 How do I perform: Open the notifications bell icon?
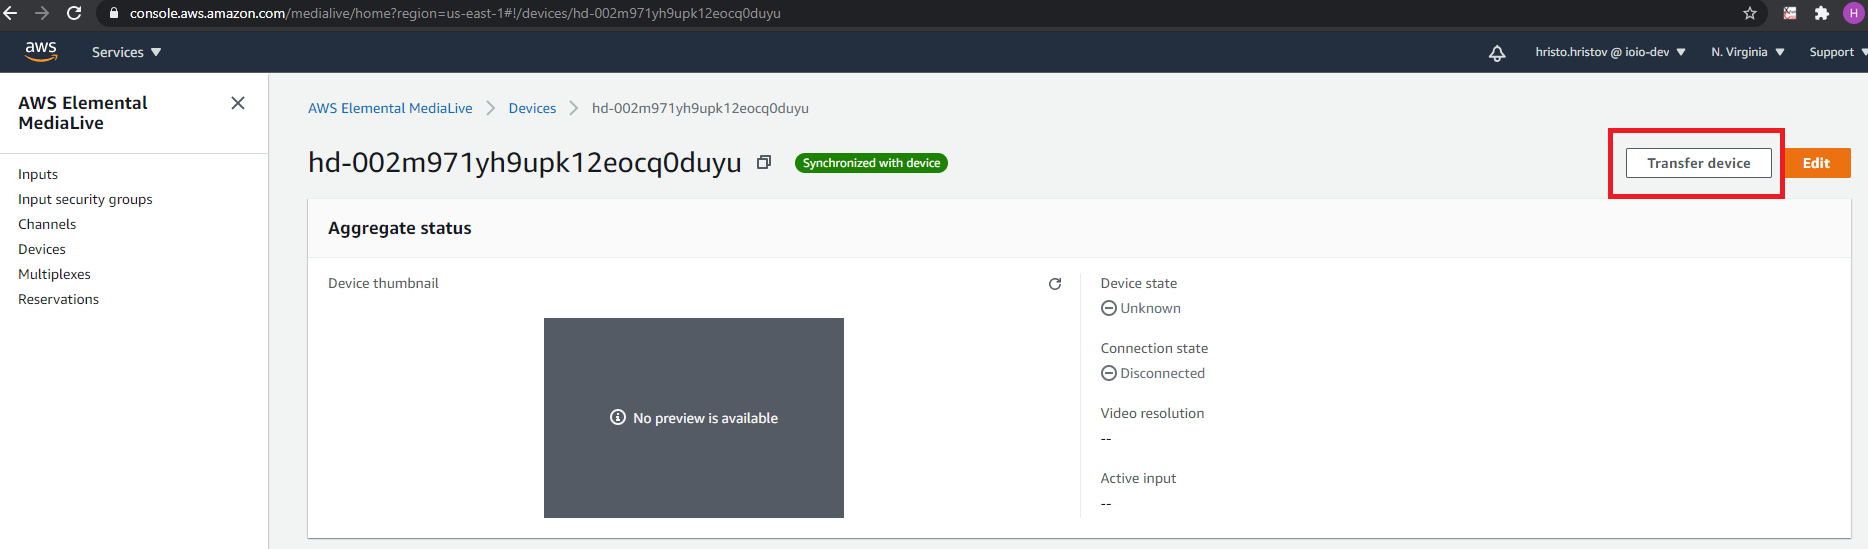tap(1497, 53)
